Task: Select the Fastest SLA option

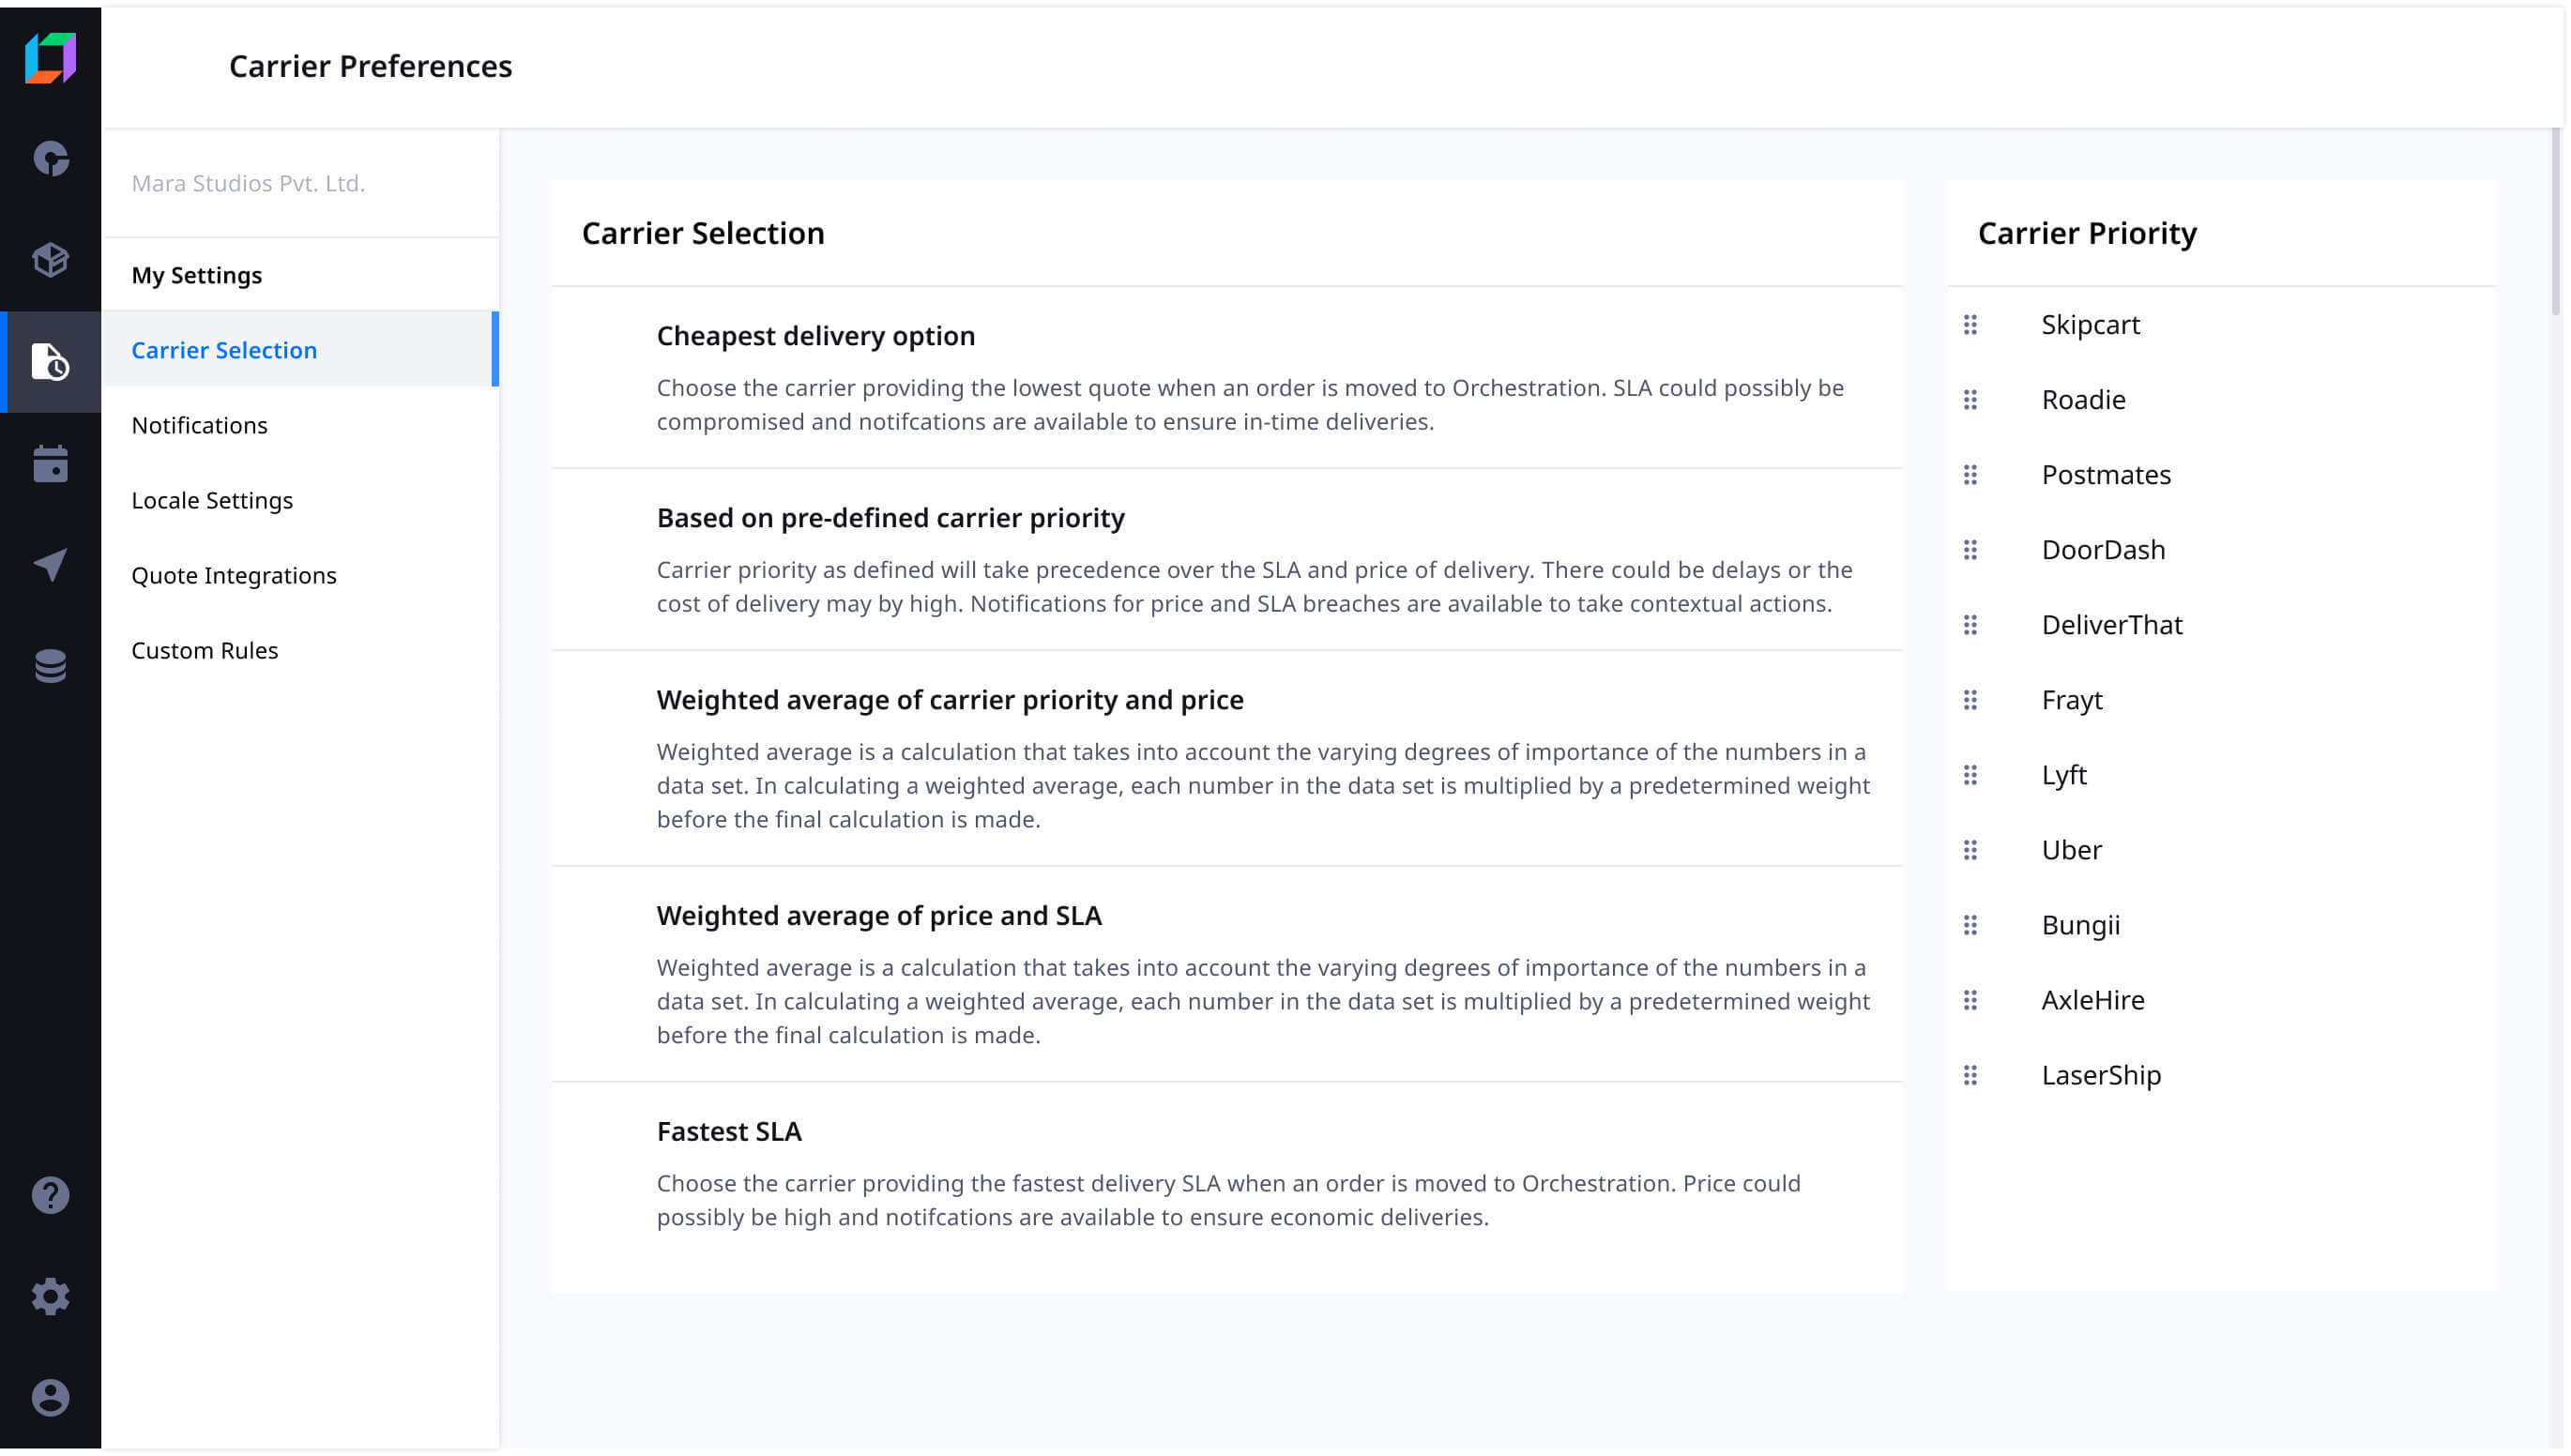Action: 1227,1174
